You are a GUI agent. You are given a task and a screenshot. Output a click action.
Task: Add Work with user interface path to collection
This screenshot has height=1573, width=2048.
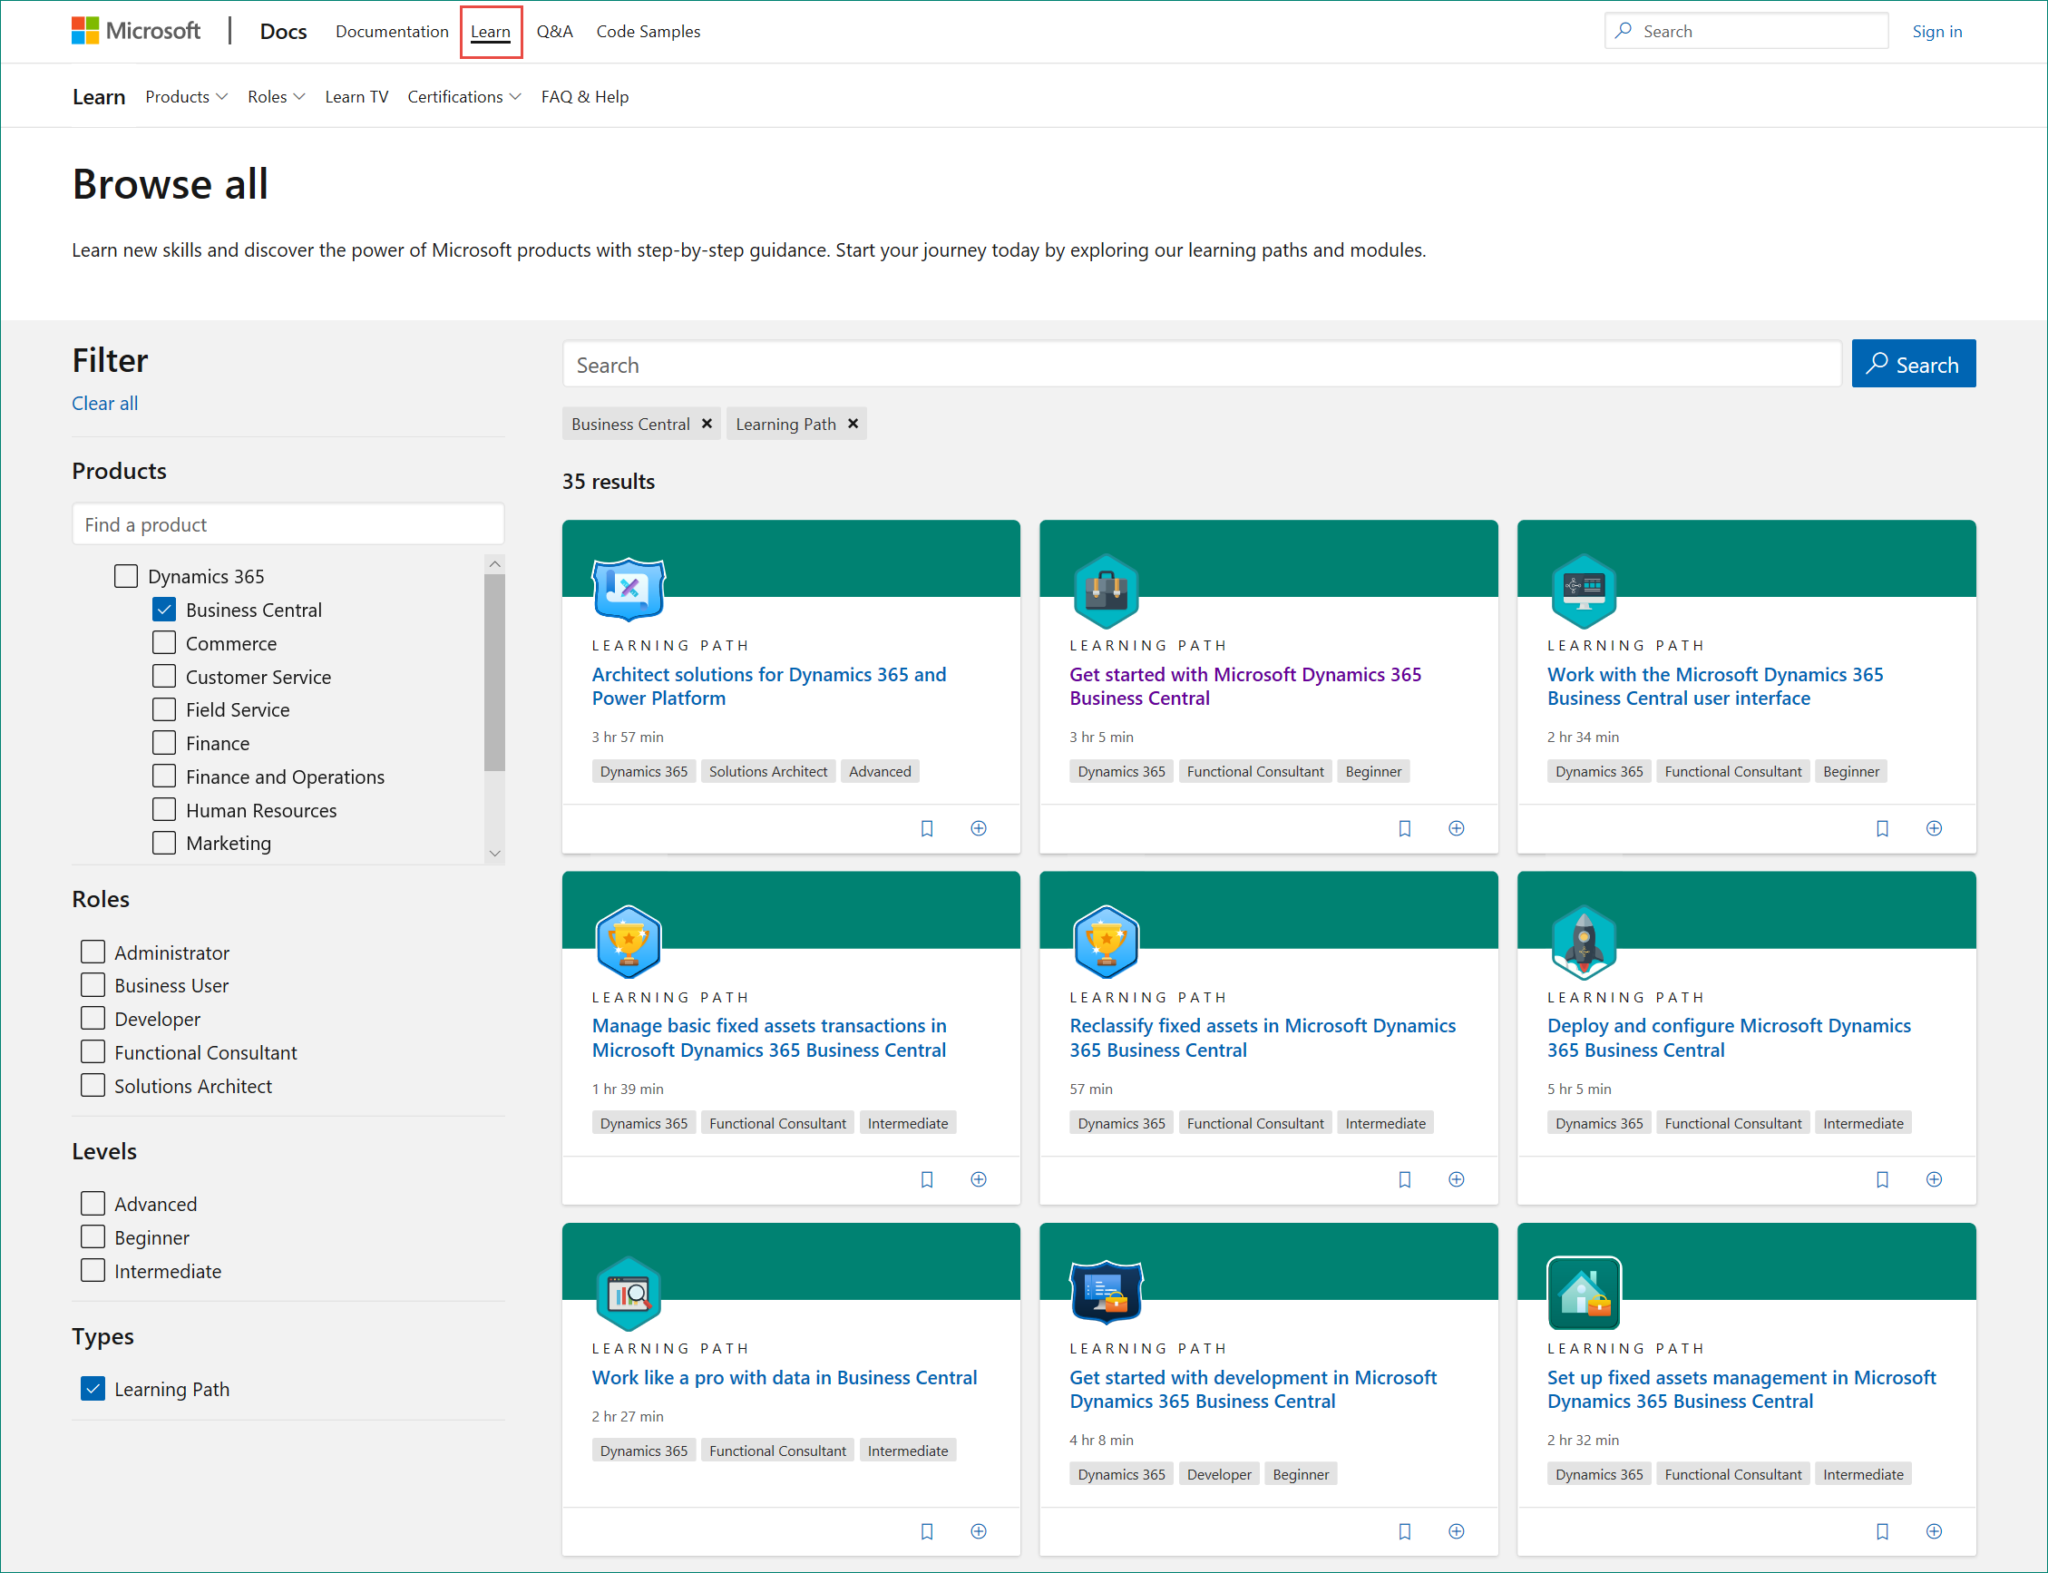coord(1935,828)
